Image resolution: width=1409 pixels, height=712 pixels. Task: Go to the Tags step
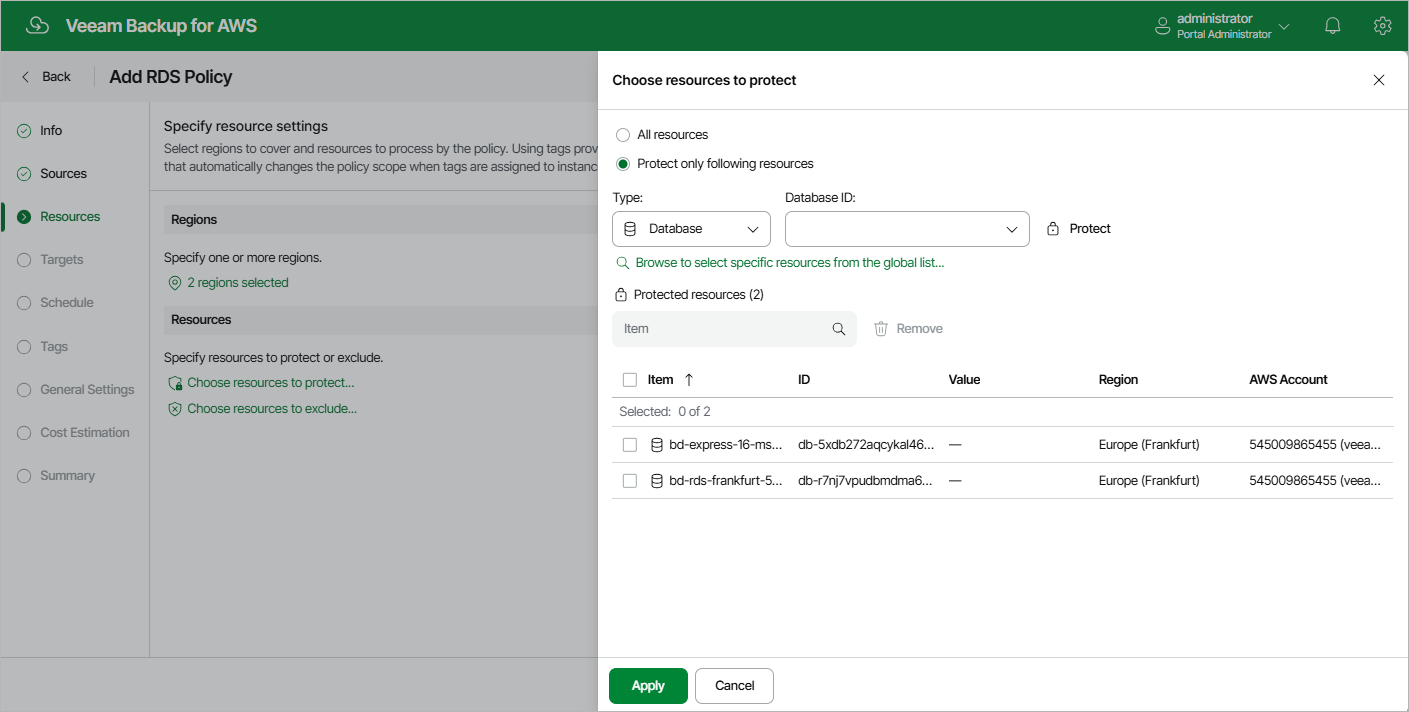tap(54, 347)
